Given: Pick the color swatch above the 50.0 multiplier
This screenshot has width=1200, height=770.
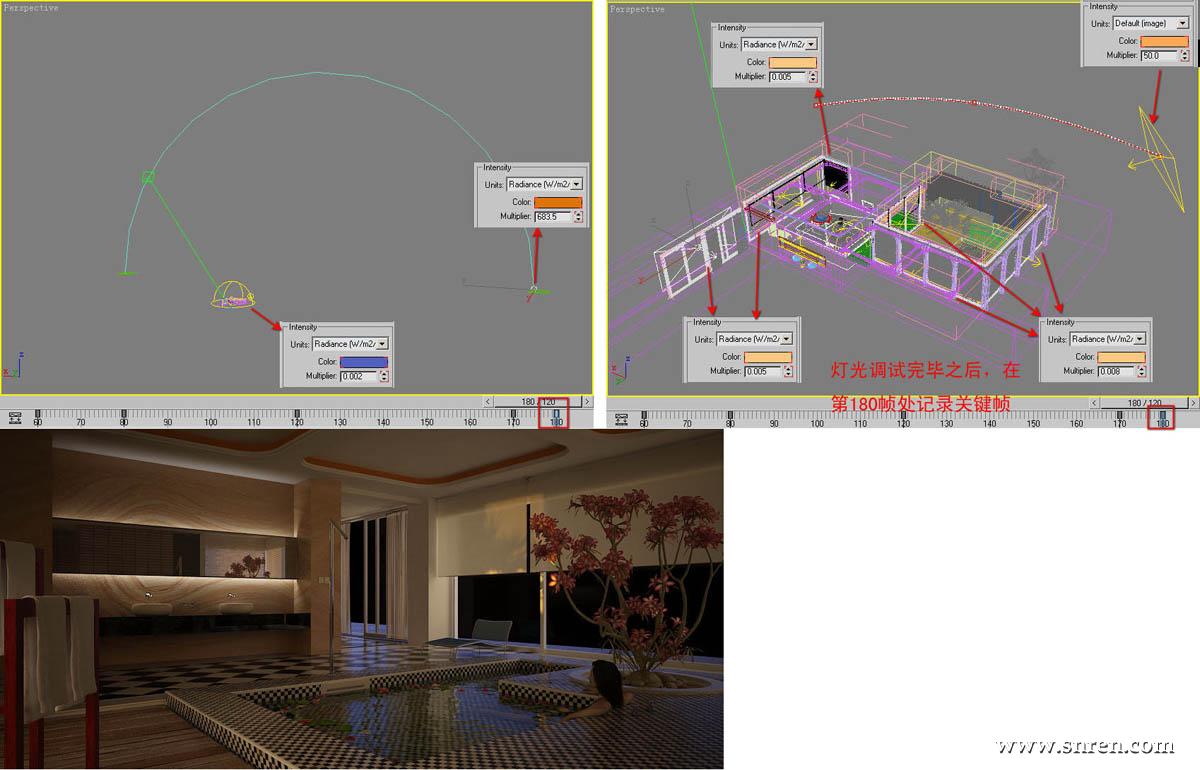Looking at the screenshot, I should click(1165, 41).
